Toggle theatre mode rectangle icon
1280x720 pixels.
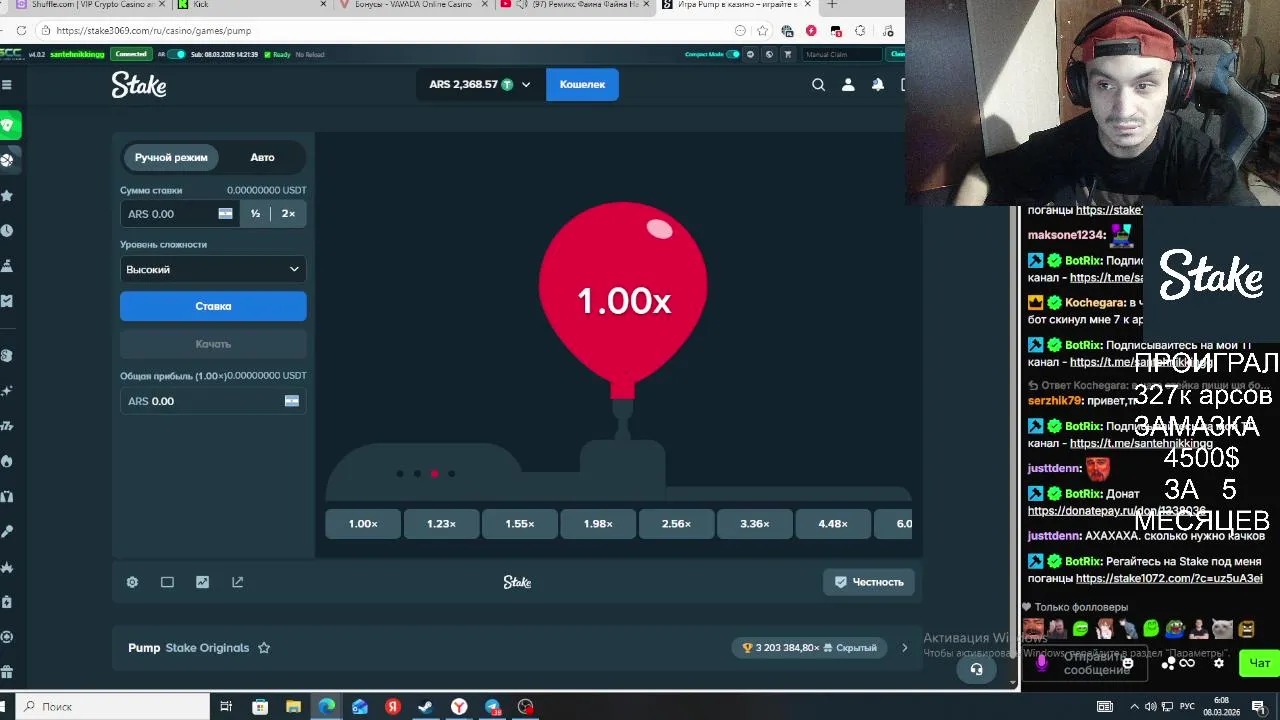(167, 582)
